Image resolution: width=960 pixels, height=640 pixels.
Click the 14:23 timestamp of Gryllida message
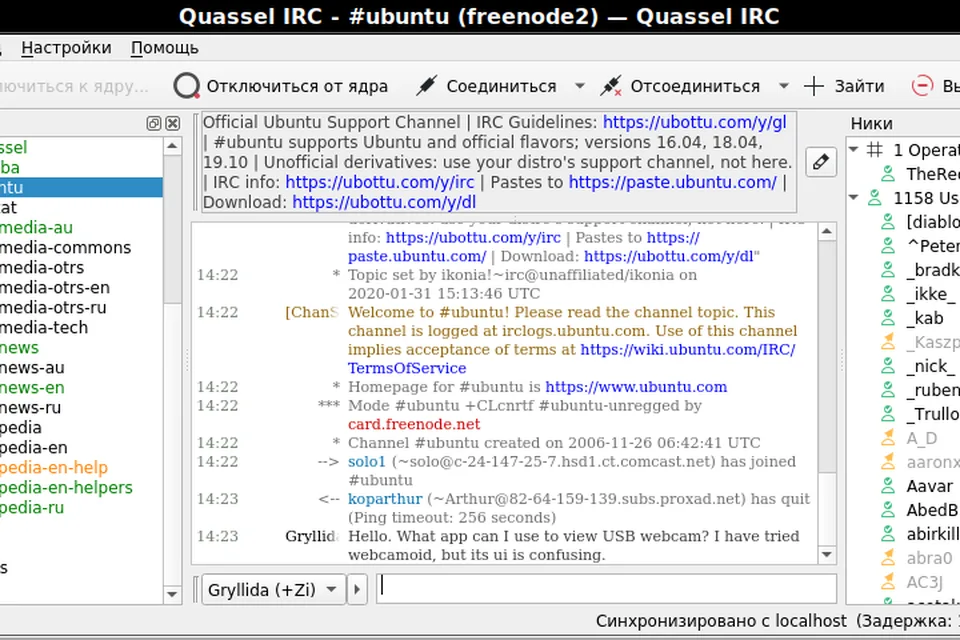[217, 536]
